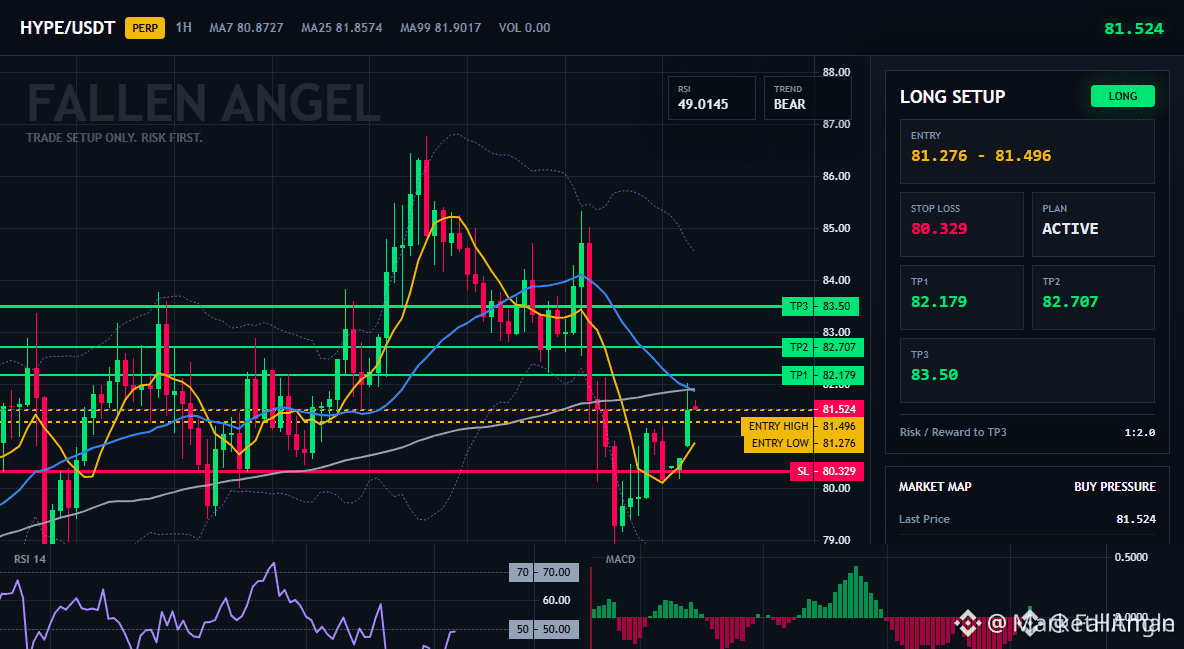Click the 1:2.0 risk reward value
The height and width of the screenshot is (649, 1184).
tap(1140, 432)
